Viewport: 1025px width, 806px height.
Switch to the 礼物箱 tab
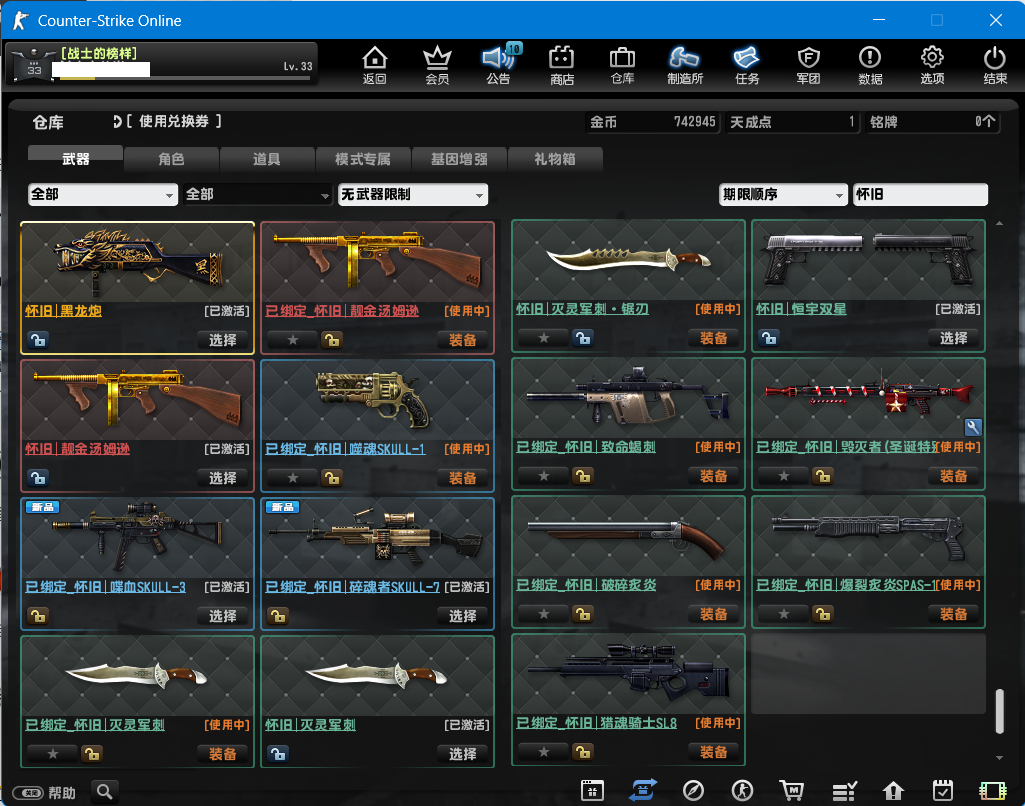554,159
